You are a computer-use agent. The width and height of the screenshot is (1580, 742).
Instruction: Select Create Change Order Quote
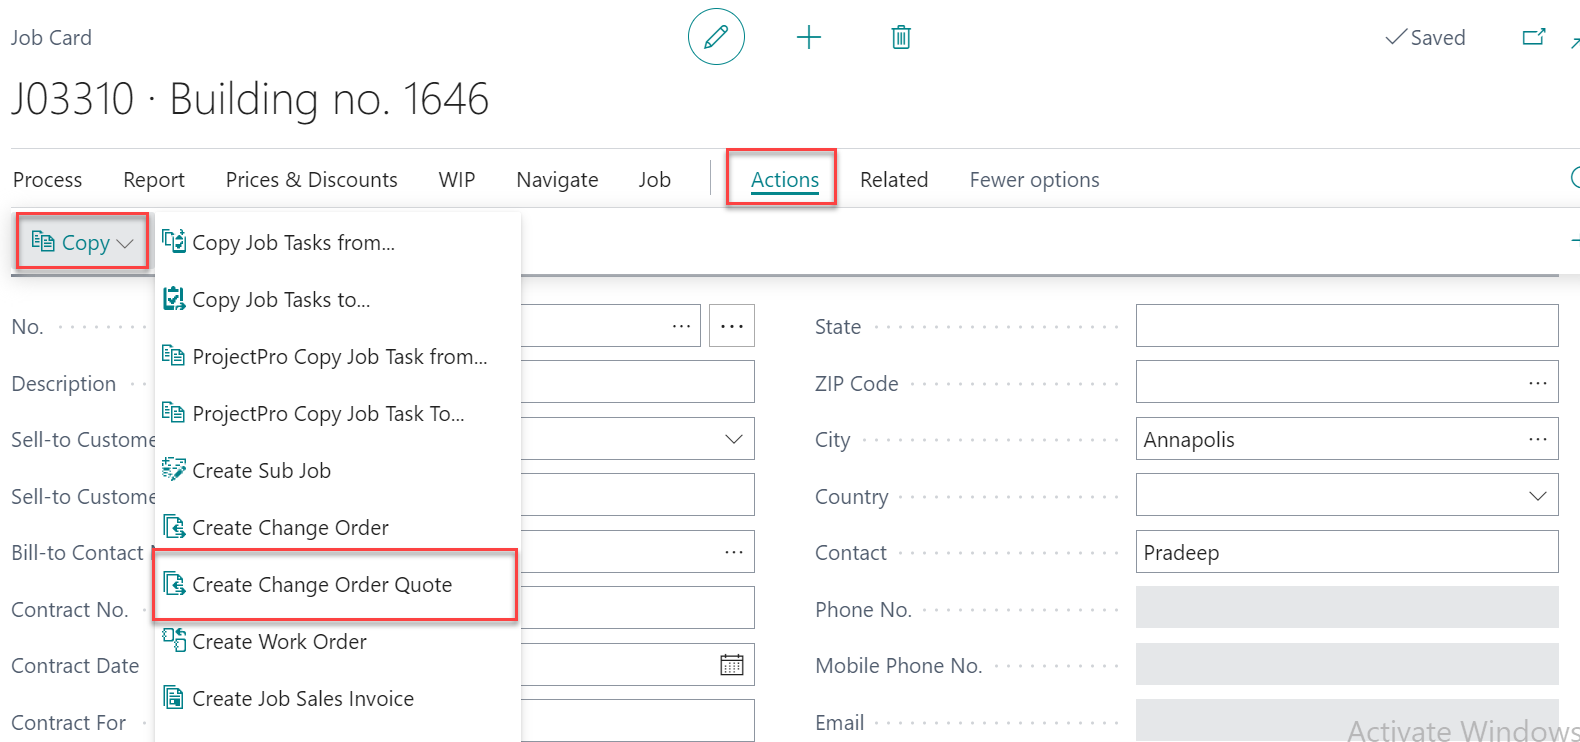[322, 584]
